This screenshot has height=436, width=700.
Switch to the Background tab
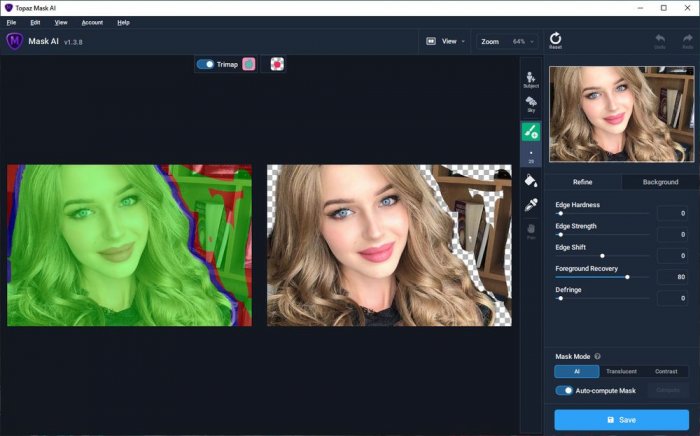click(660, 182)
